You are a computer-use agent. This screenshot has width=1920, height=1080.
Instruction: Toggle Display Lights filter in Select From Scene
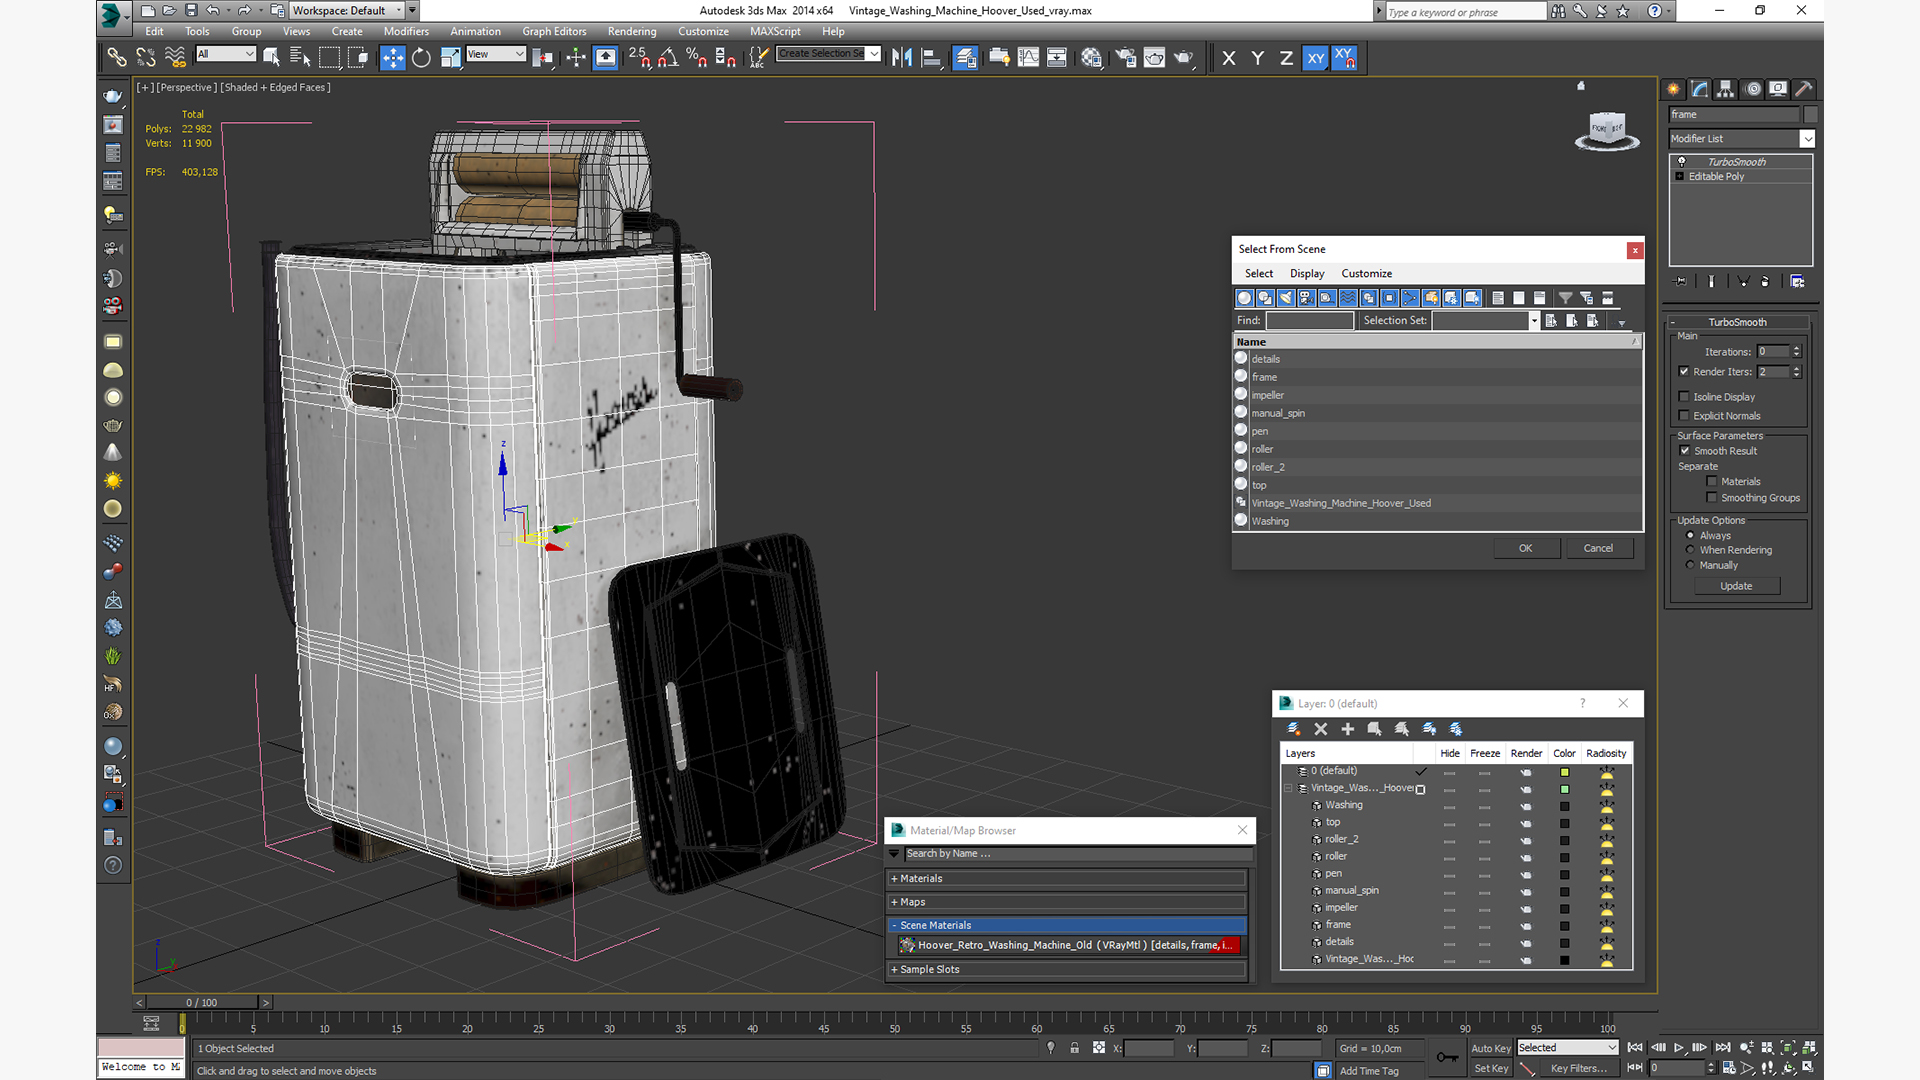[1286, 298]
